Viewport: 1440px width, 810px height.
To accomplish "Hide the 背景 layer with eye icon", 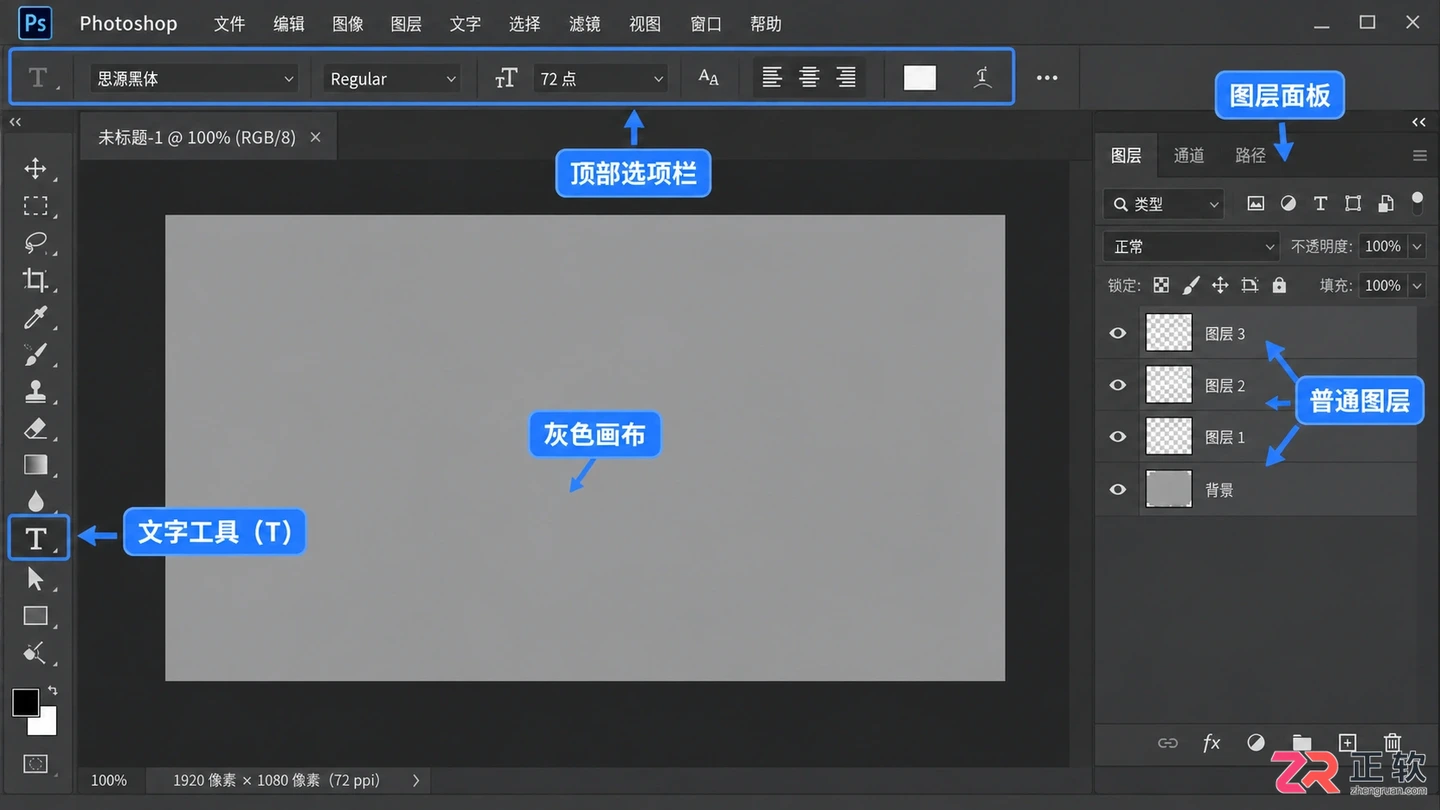I will point(1118,489).
